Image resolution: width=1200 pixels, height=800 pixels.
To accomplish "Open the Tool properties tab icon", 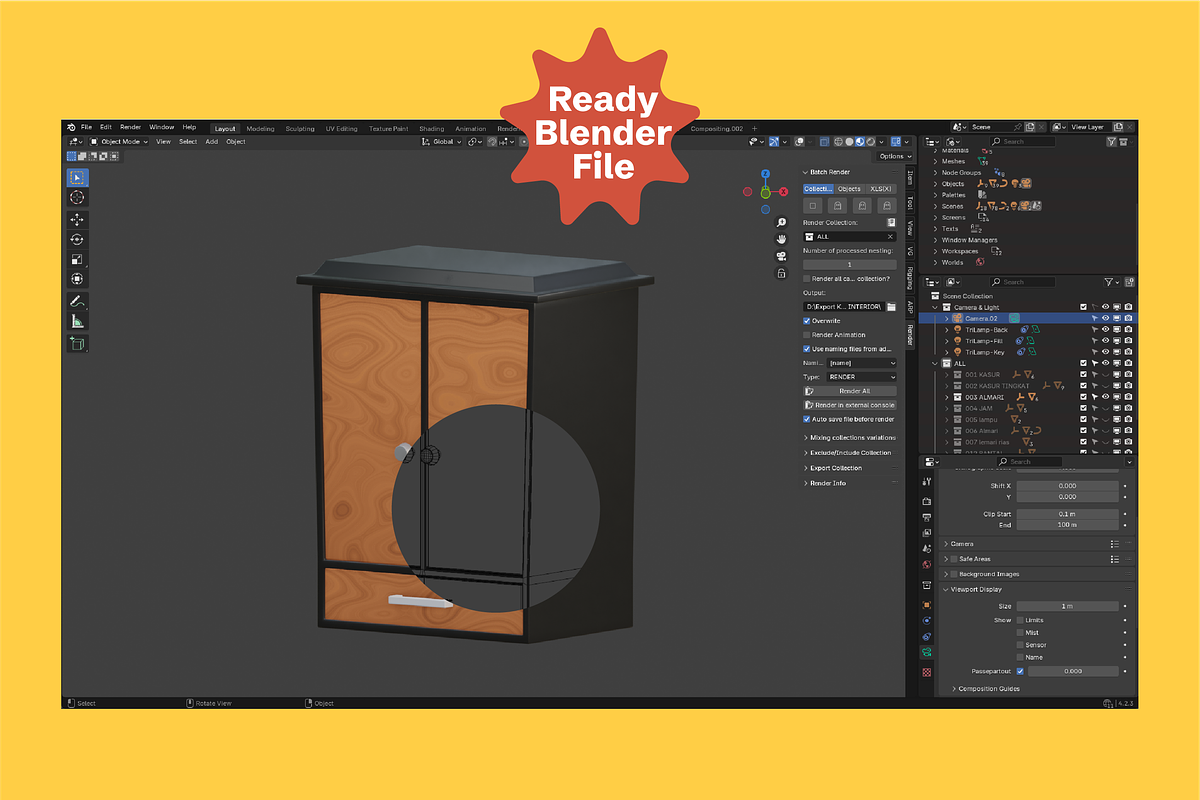I will click(927, 482).
